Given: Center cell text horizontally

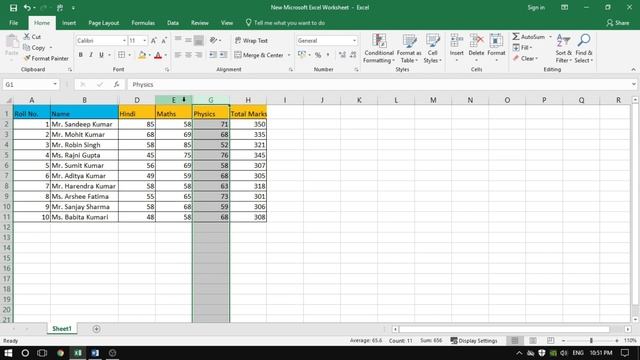Looking at the screenshot, I should click(x=188, y=55).
